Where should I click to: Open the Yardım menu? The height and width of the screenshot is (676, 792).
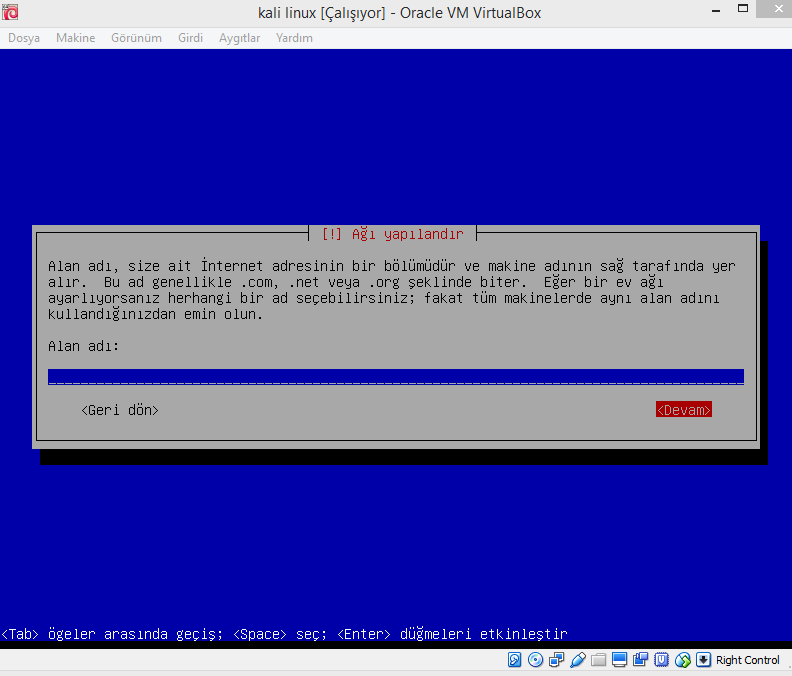294,38
